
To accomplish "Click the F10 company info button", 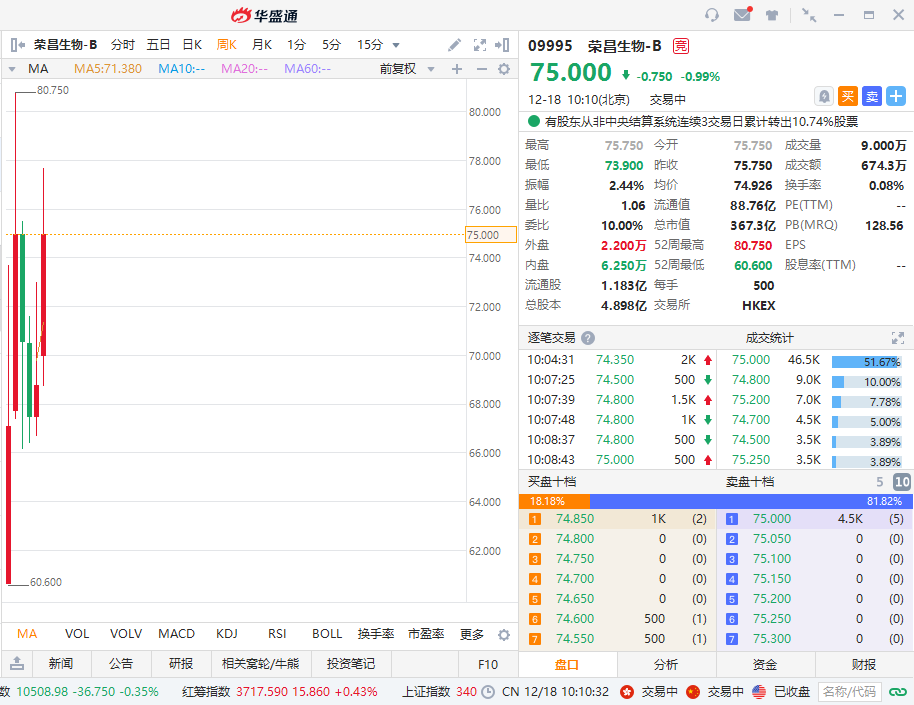I will (x=488, y=664).
